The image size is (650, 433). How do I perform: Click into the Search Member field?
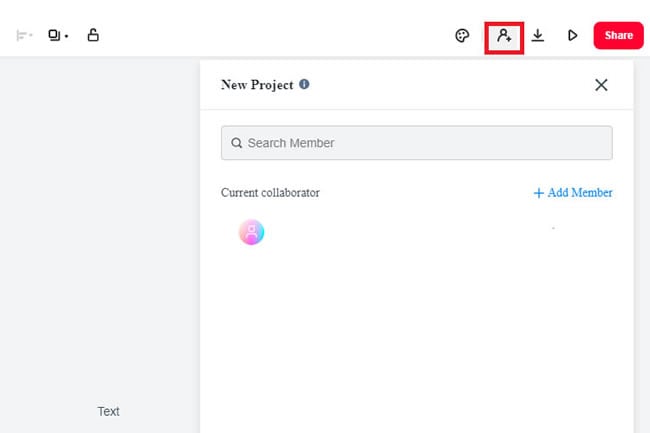click(420, 143)
